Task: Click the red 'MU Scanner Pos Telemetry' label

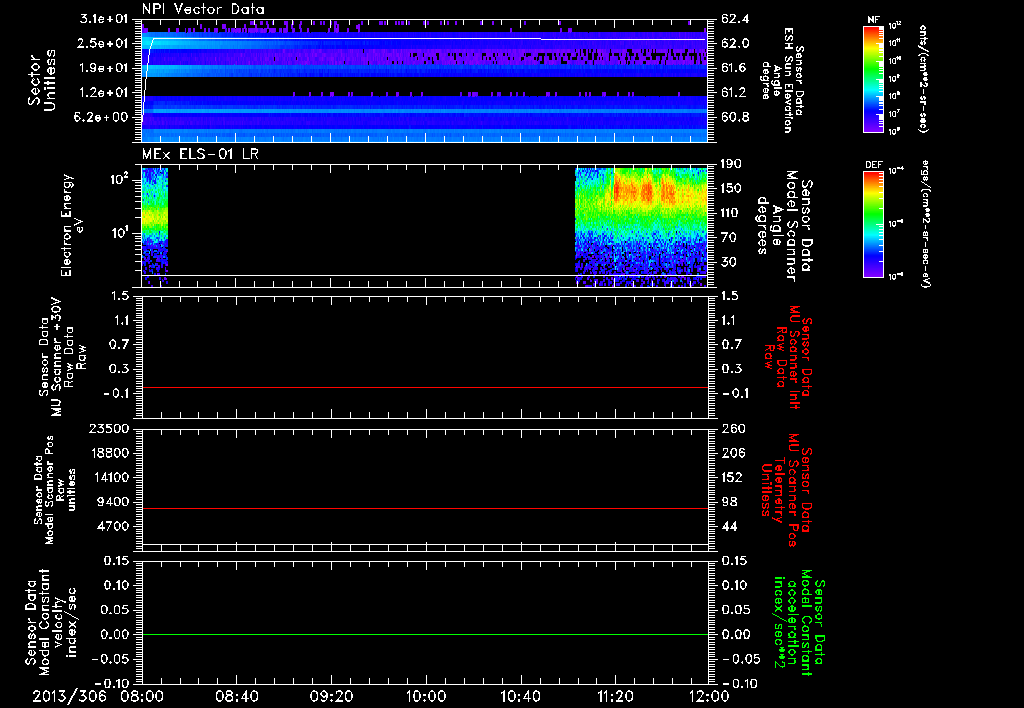Action: 786,490
